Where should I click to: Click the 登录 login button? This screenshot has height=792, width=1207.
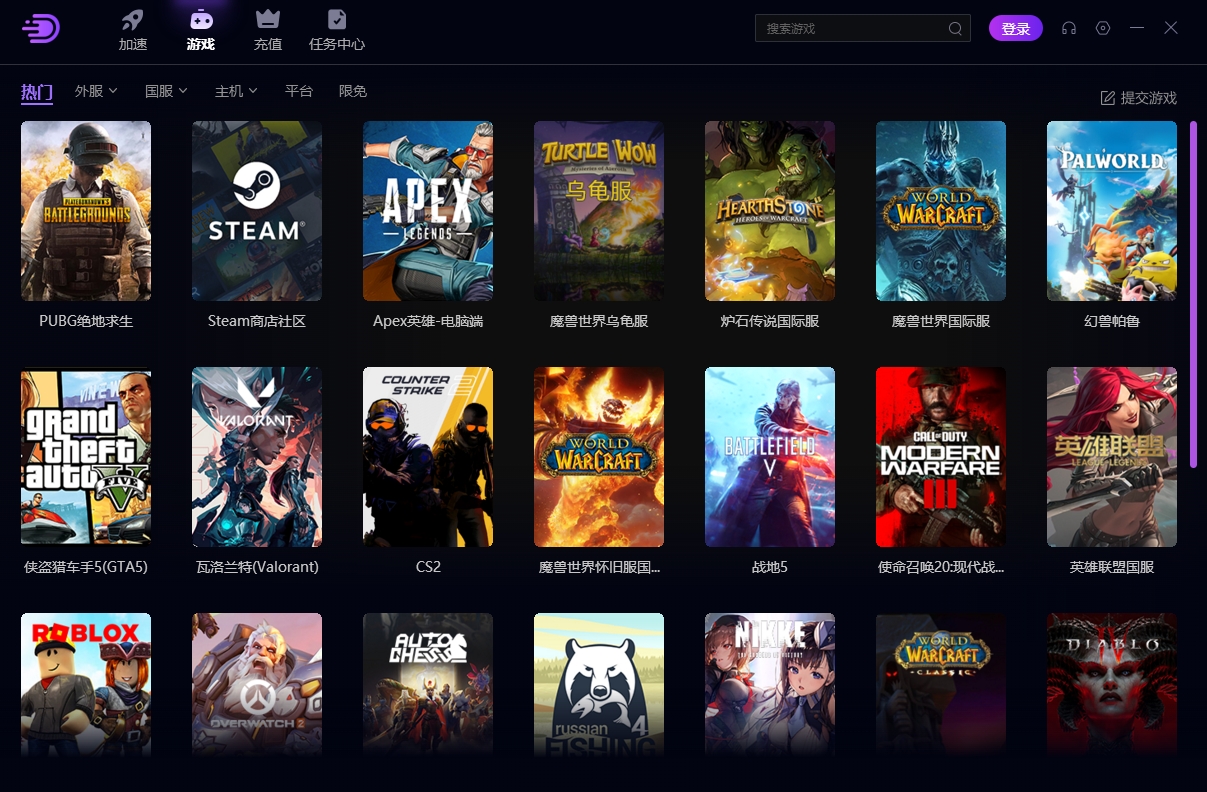1016,28
